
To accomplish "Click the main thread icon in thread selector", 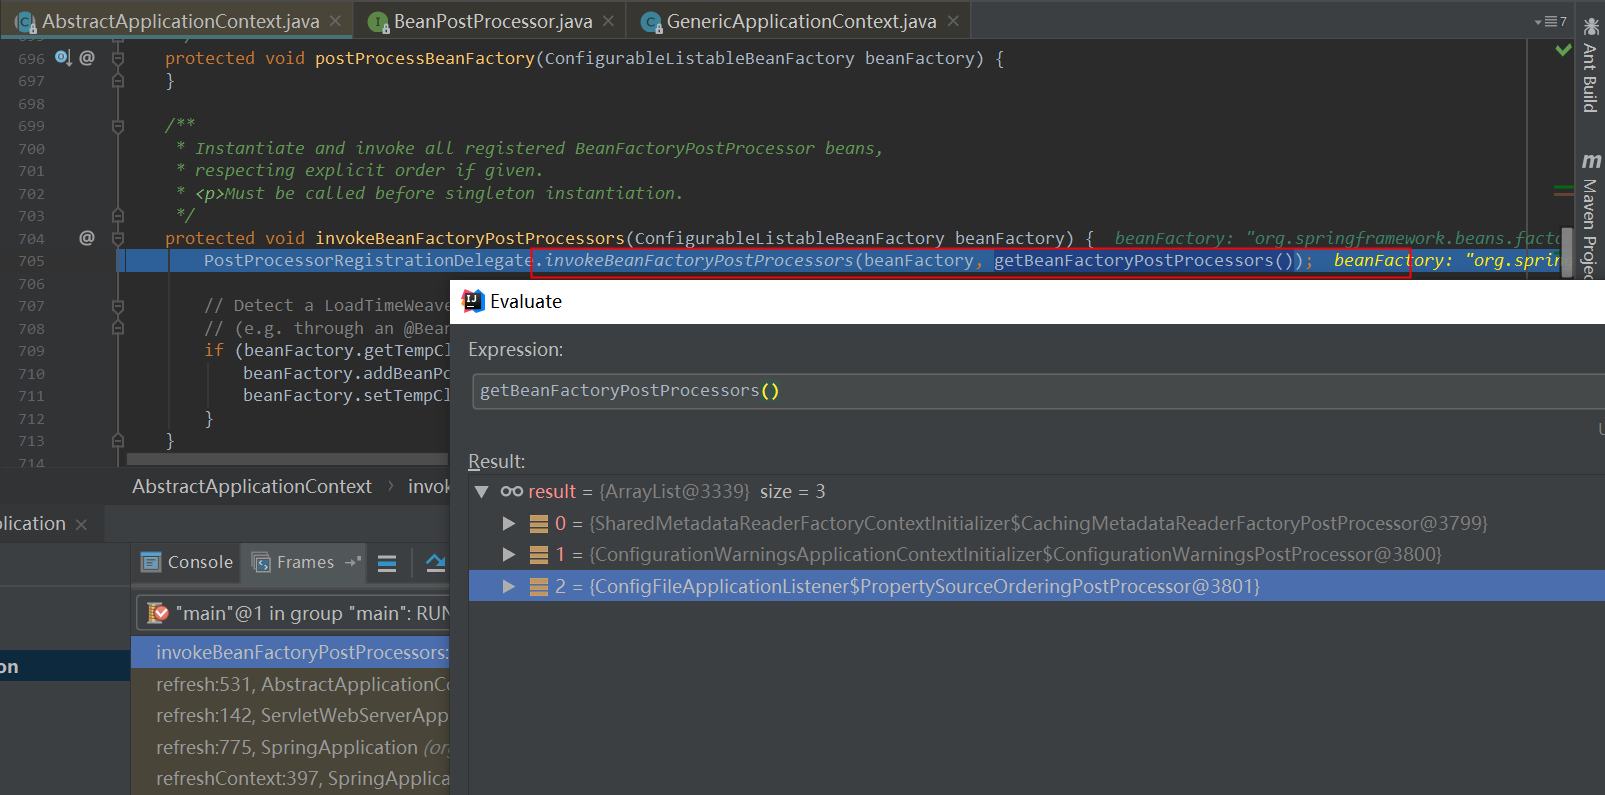I will [x=158, y=613].
